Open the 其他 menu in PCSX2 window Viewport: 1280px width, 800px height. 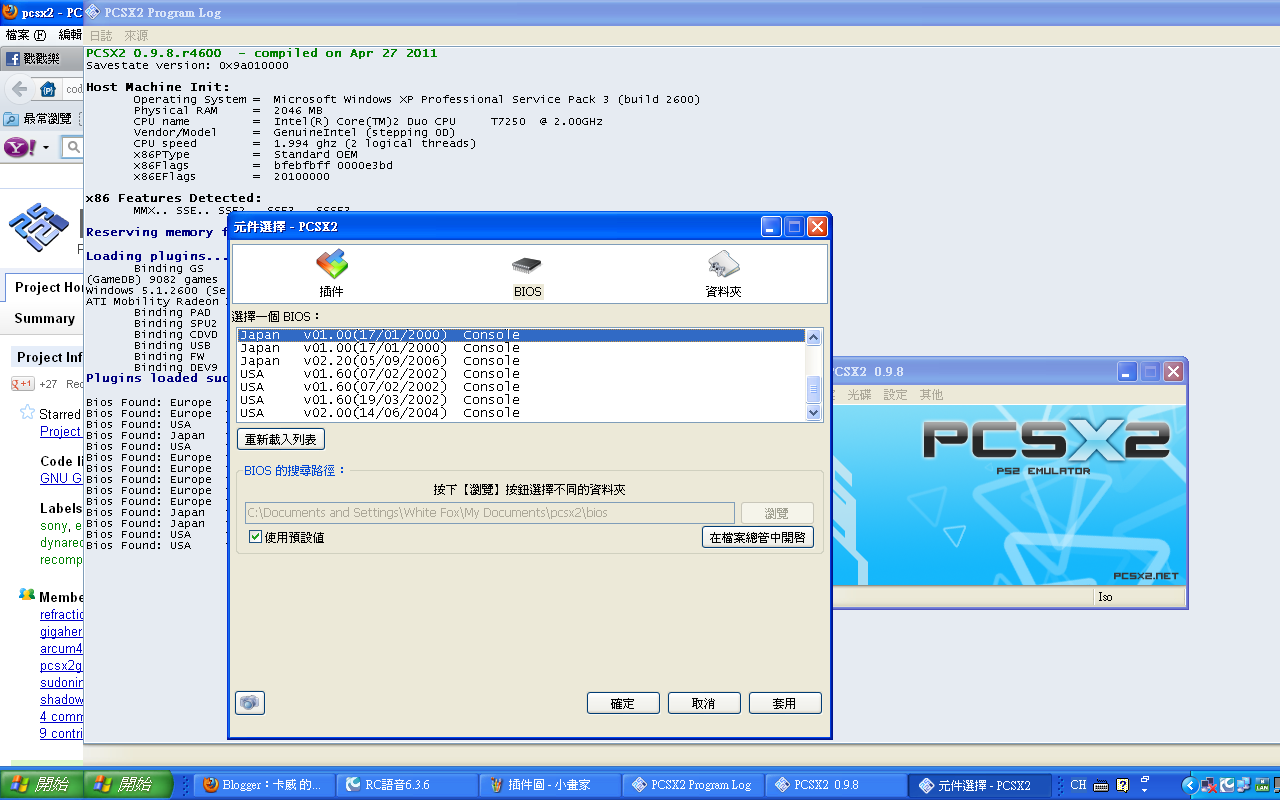pyautogui.click(x=931, y=394)
